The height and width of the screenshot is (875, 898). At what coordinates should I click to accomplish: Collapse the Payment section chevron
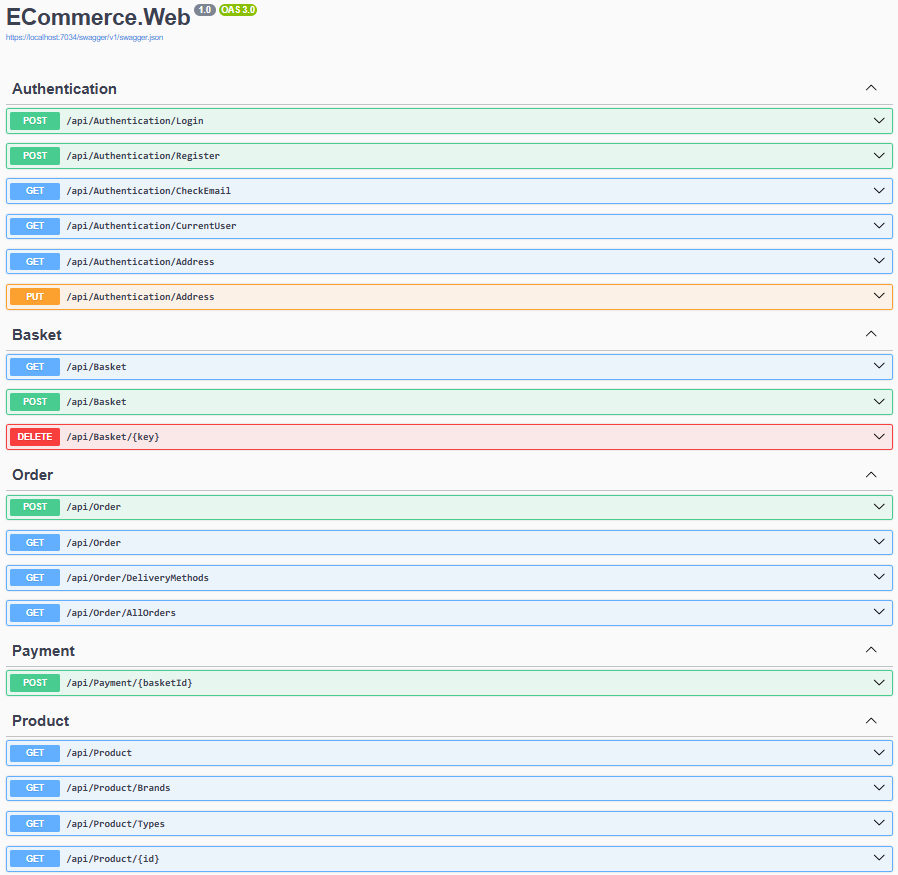tap(871, 650)
